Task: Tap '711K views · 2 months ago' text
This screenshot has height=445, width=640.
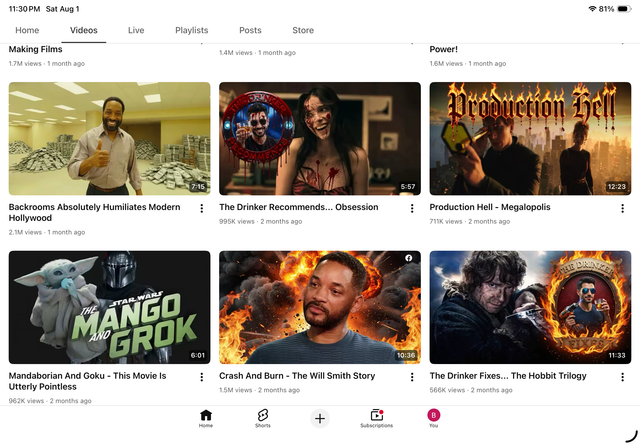Action: [x=470, y=221]
